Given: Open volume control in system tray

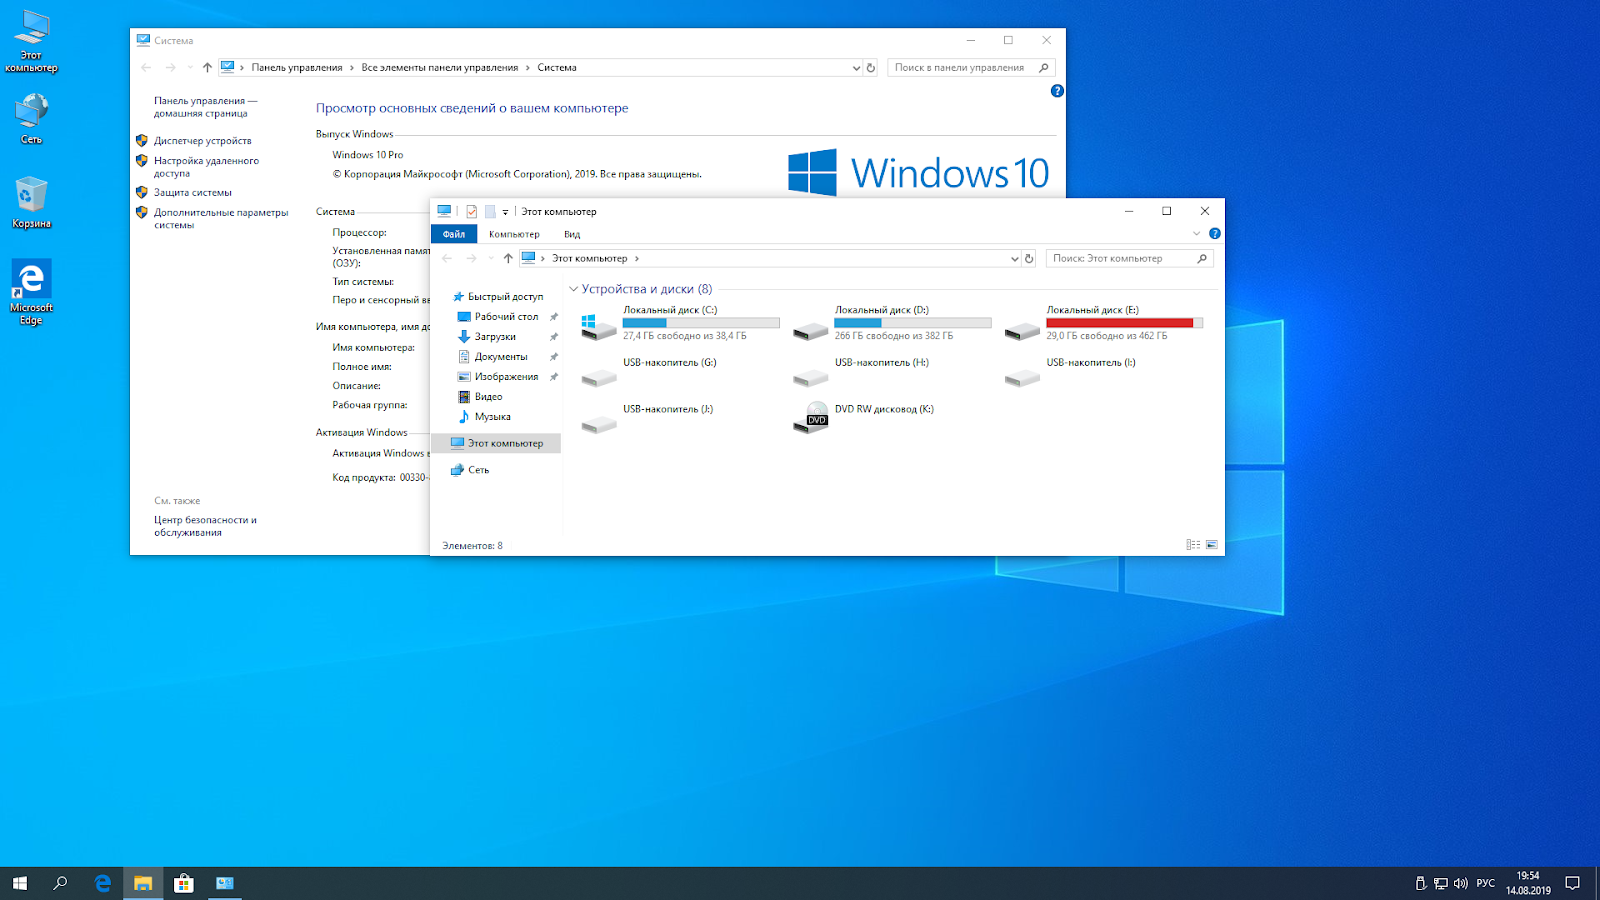Looking at the screenshot, I should (1461, 883).
